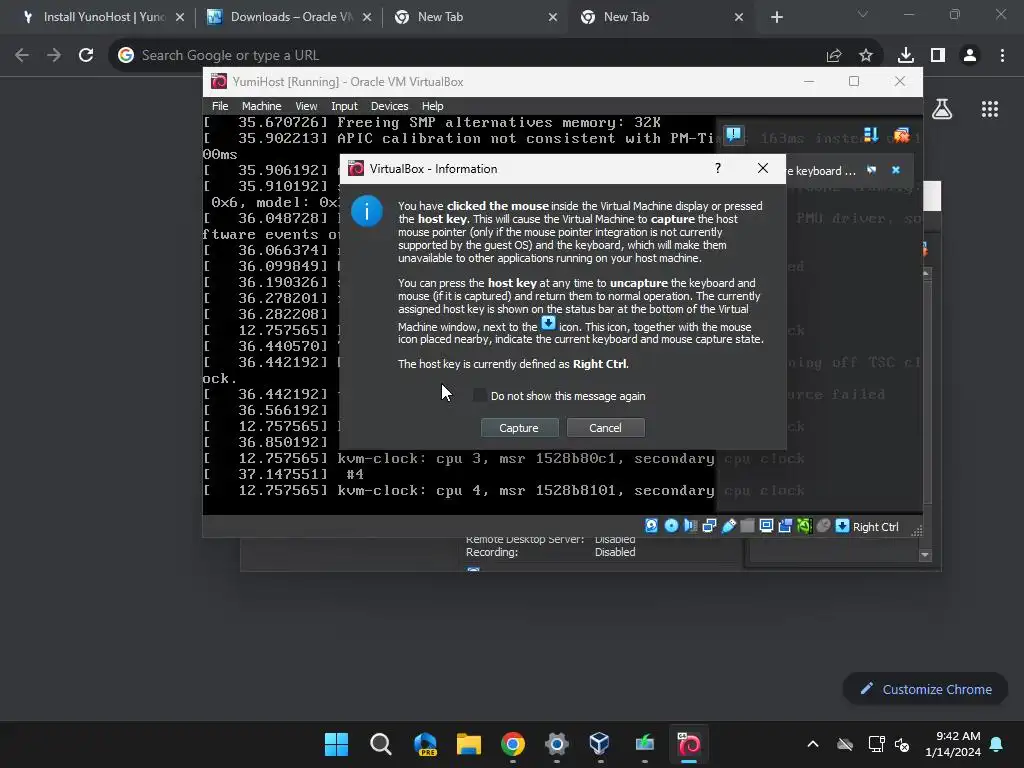Click Chrome icon on taskbar
The image size is (1024, 768).
pyautogui.click(x=513, y=744)
